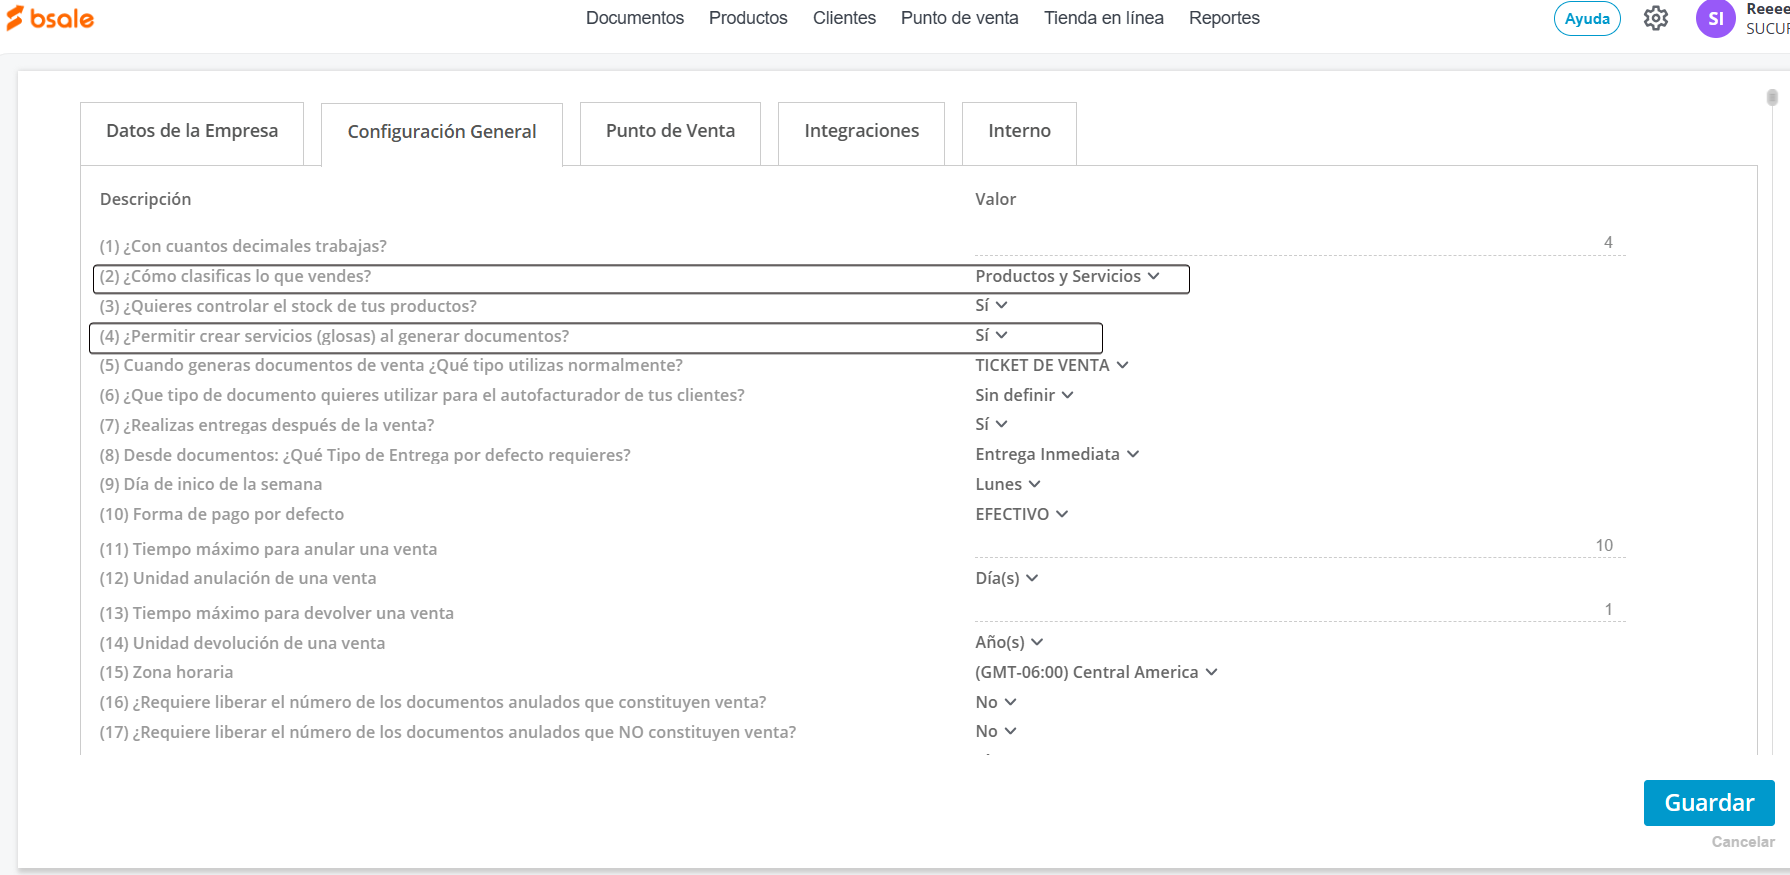
Task: Open the settings gear icon
Action: (x=1656, y=18)
